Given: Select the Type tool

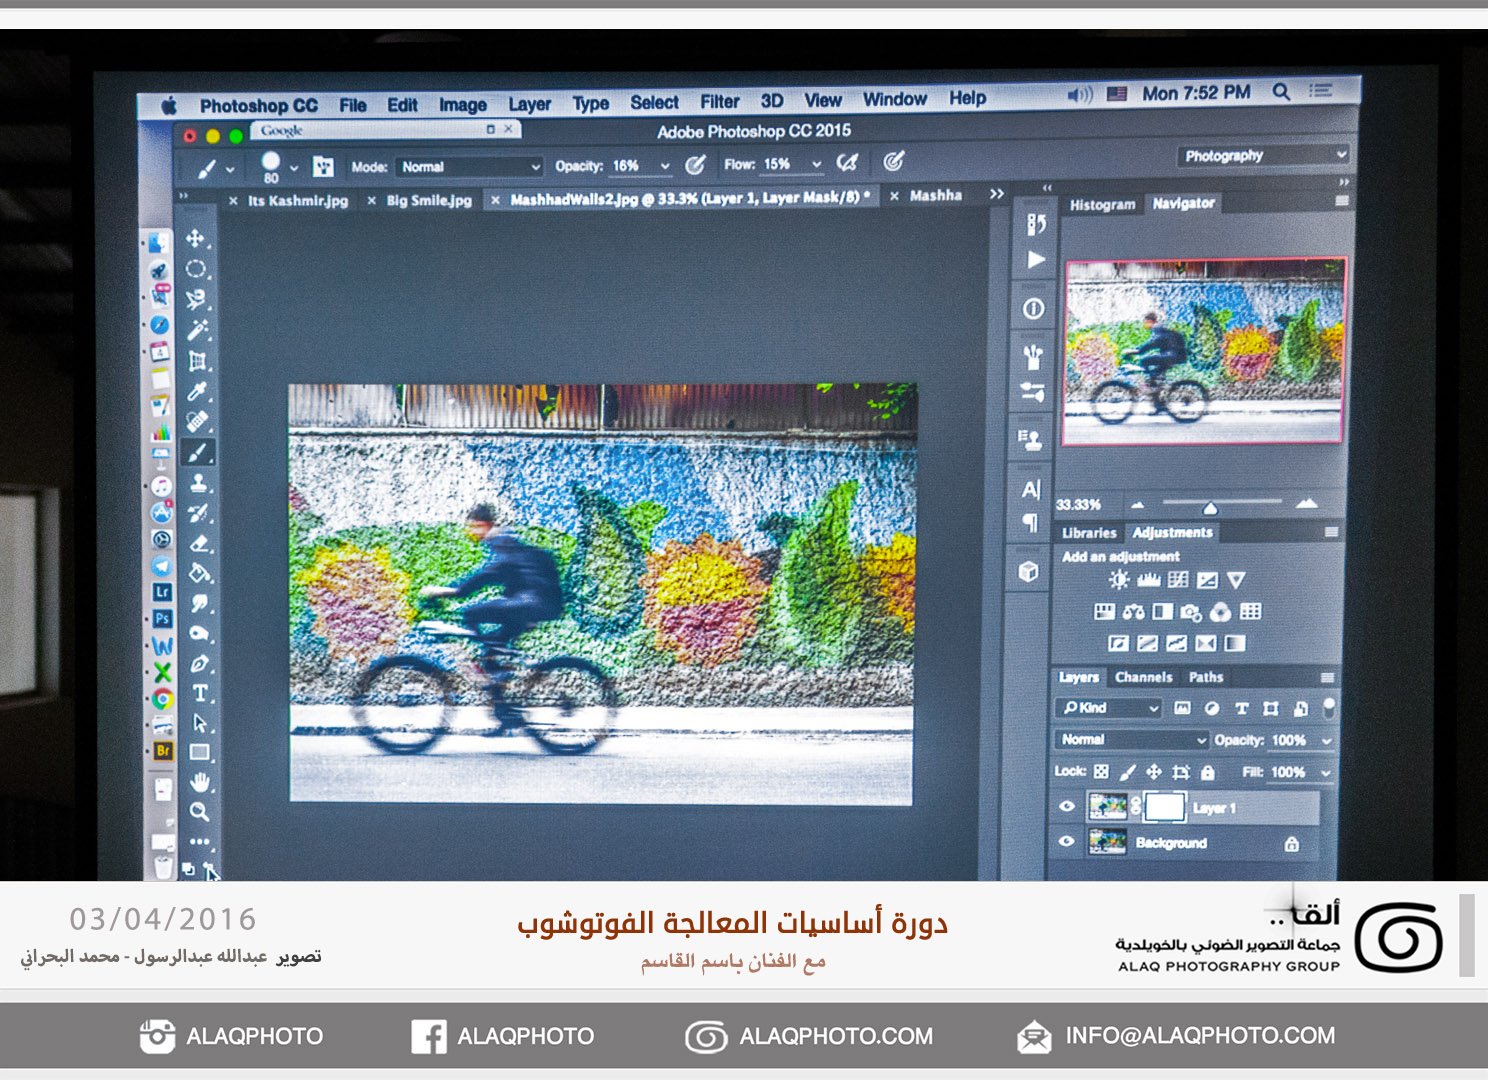Looking at the screenshot, I should tap(200, 693).
